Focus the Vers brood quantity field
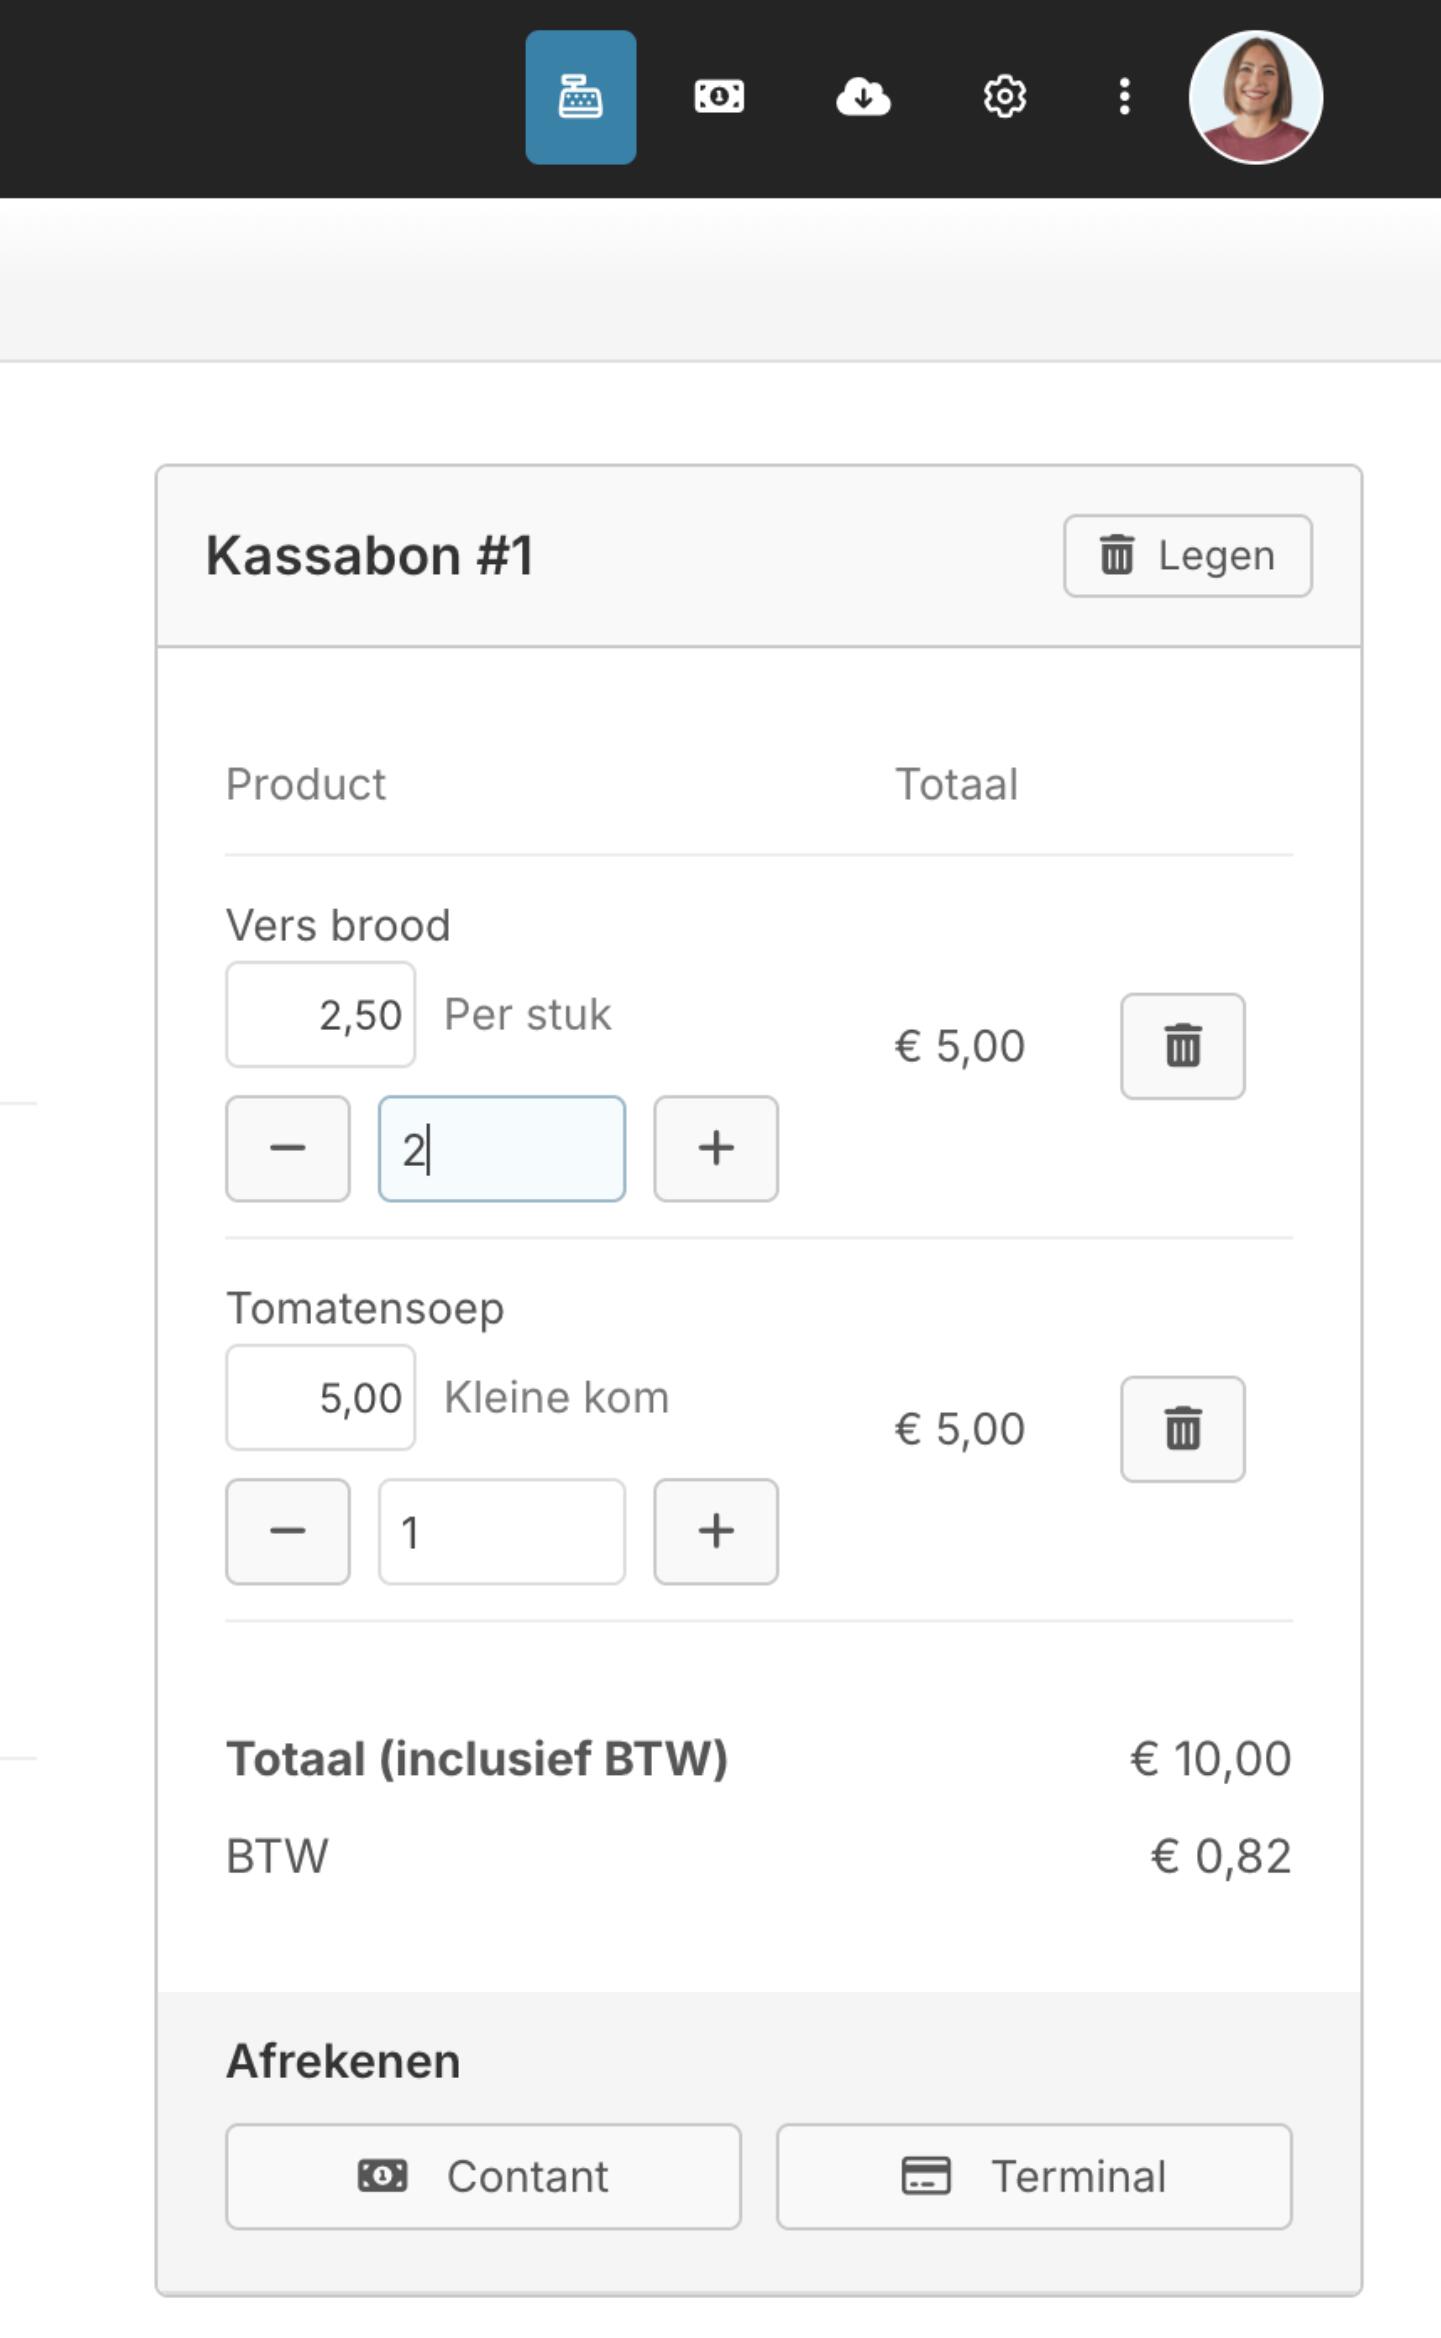 (x=502, y=1148)
